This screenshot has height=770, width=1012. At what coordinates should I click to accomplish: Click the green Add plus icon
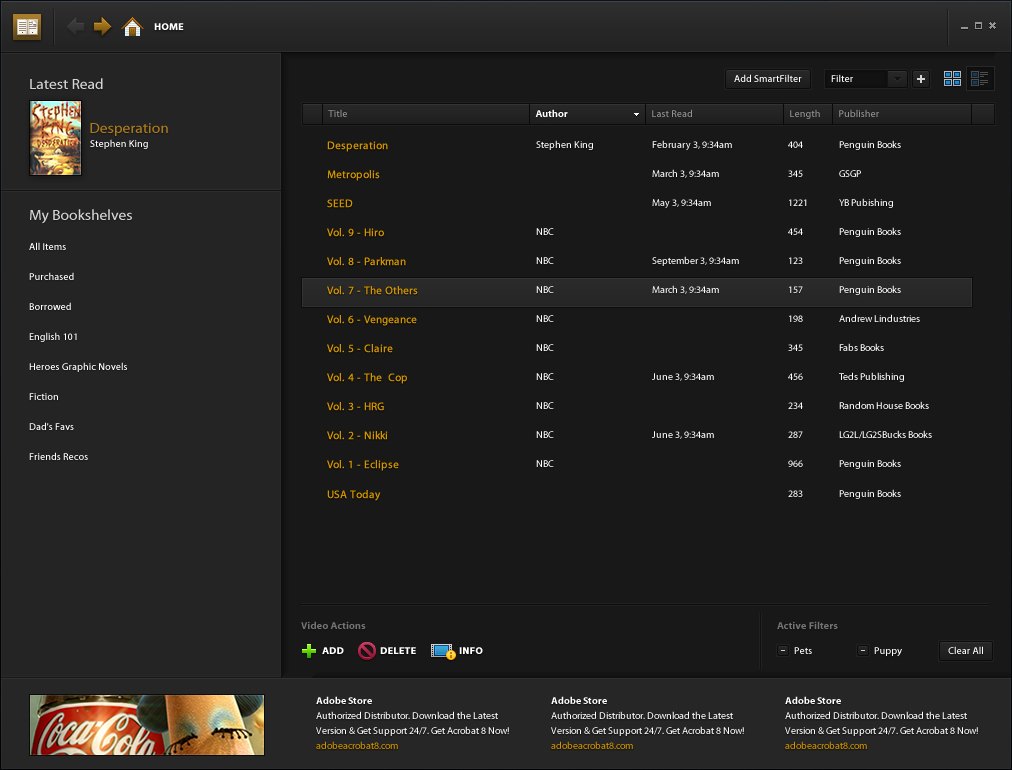pos(309,651)
